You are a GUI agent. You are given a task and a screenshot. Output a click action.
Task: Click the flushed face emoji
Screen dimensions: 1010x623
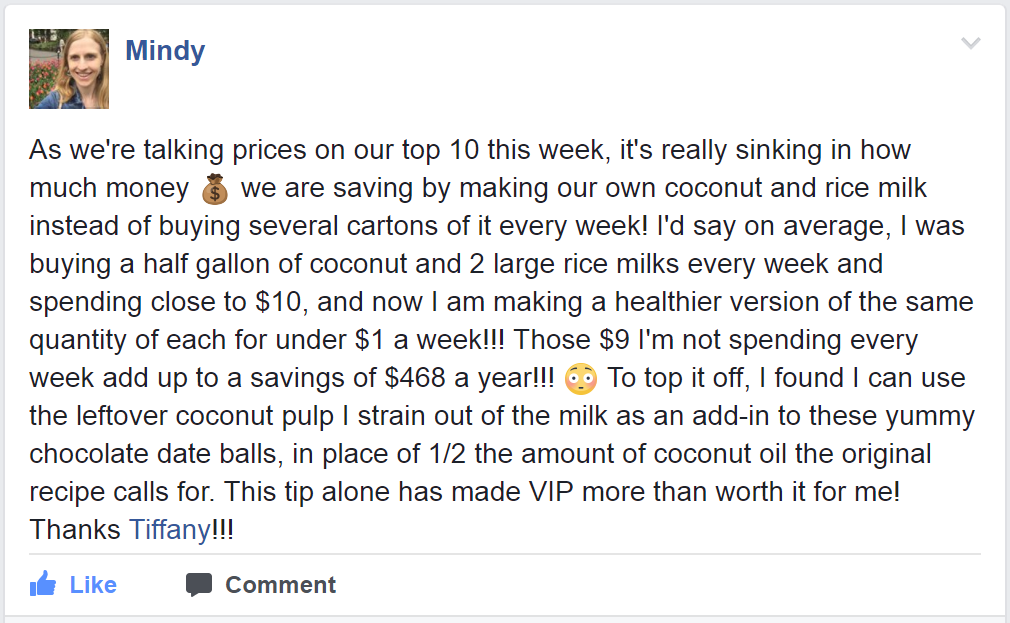point(581,379)
